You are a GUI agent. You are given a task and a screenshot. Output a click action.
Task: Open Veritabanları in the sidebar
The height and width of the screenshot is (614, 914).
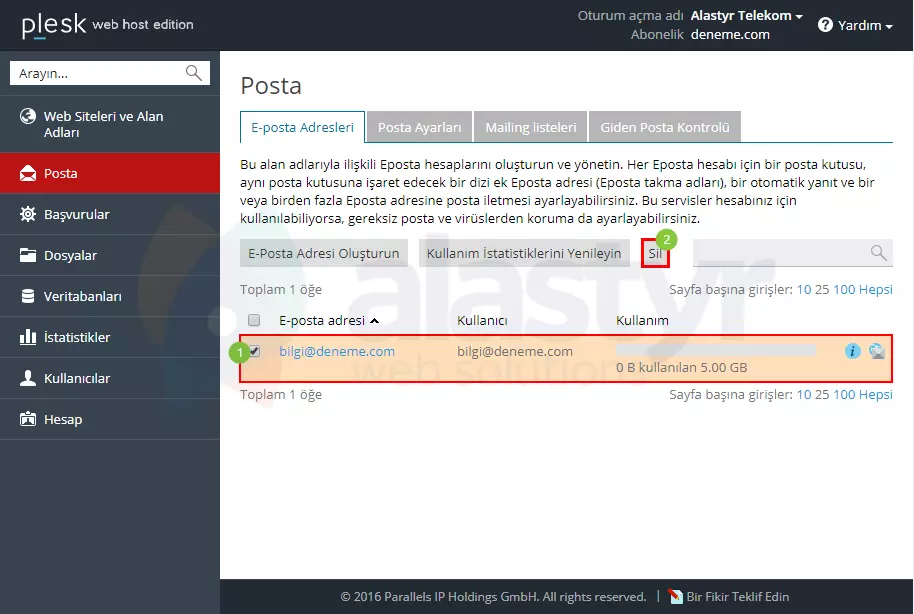pos(110,296)
